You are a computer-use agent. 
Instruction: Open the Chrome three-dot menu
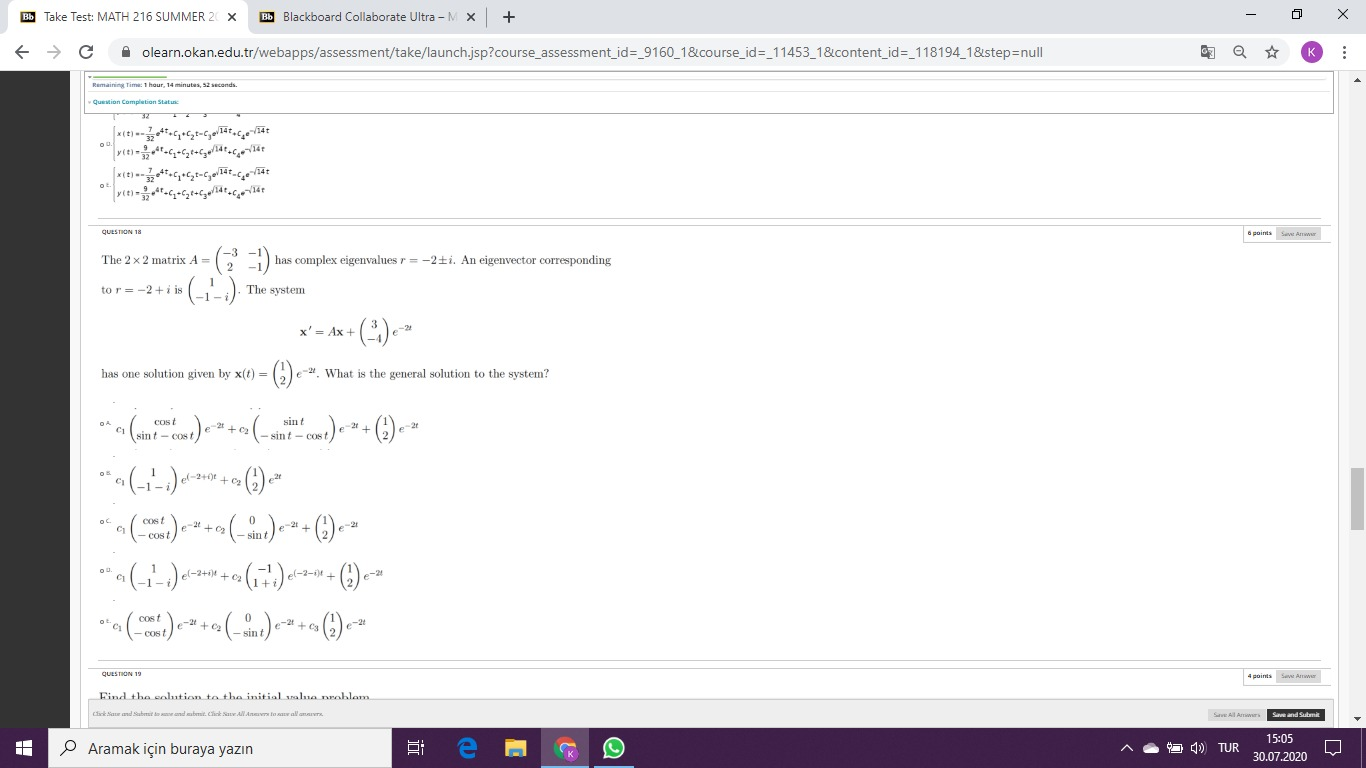(1345, 52)
